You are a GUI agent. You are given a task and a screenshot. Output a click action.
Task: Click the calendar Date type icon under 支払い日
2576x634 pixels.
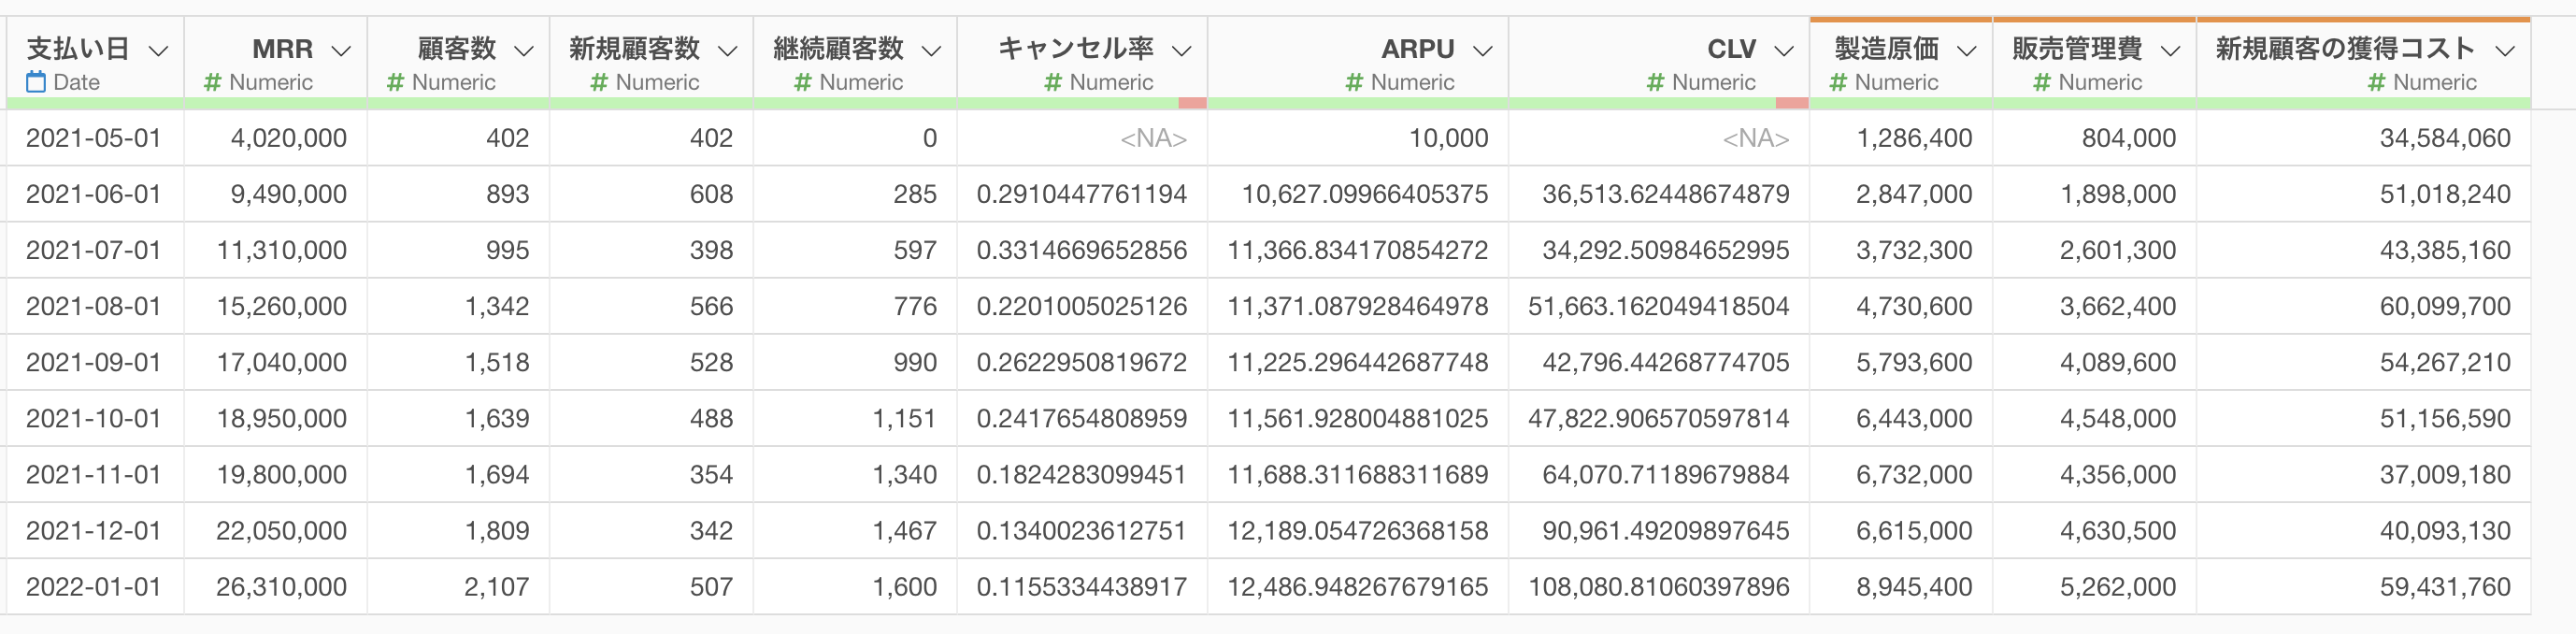36,82
